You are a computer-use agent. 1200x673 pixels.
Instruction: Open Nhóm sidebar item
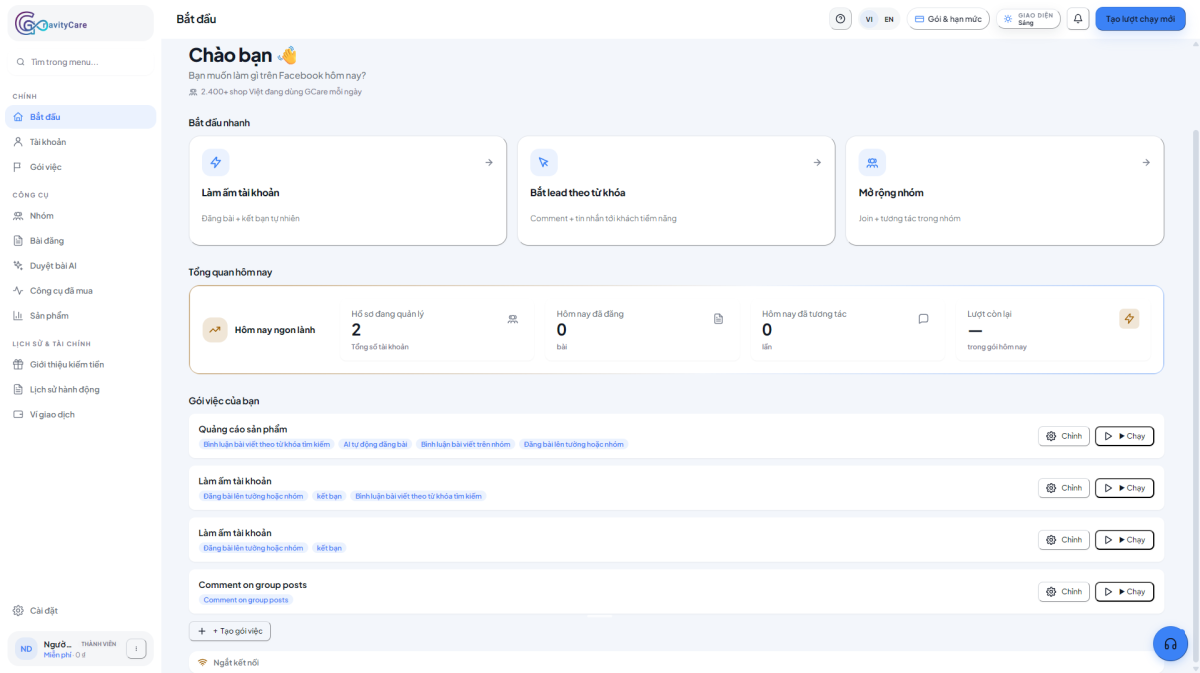pos(81,216)
